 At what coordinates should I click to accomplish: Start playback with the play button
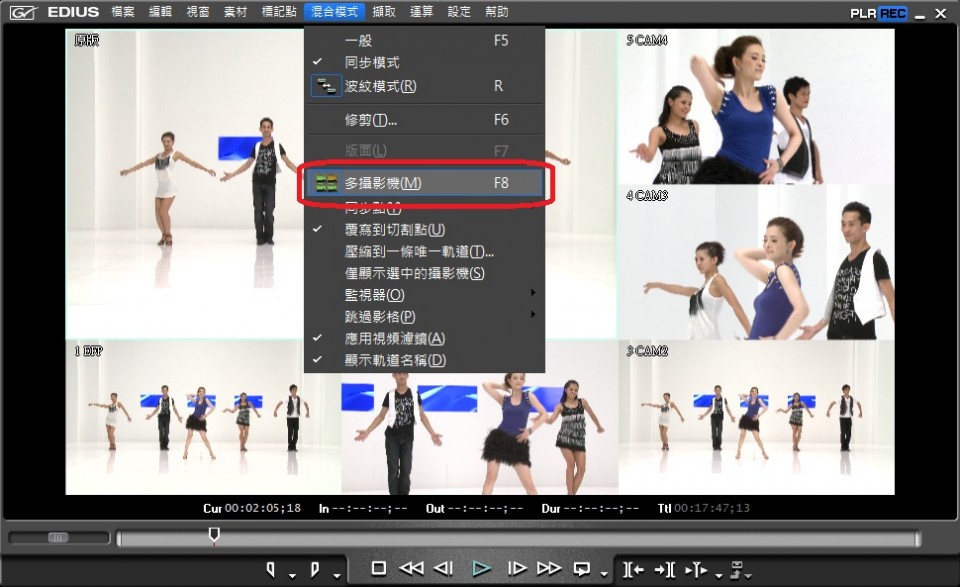(x=481, y=569)
